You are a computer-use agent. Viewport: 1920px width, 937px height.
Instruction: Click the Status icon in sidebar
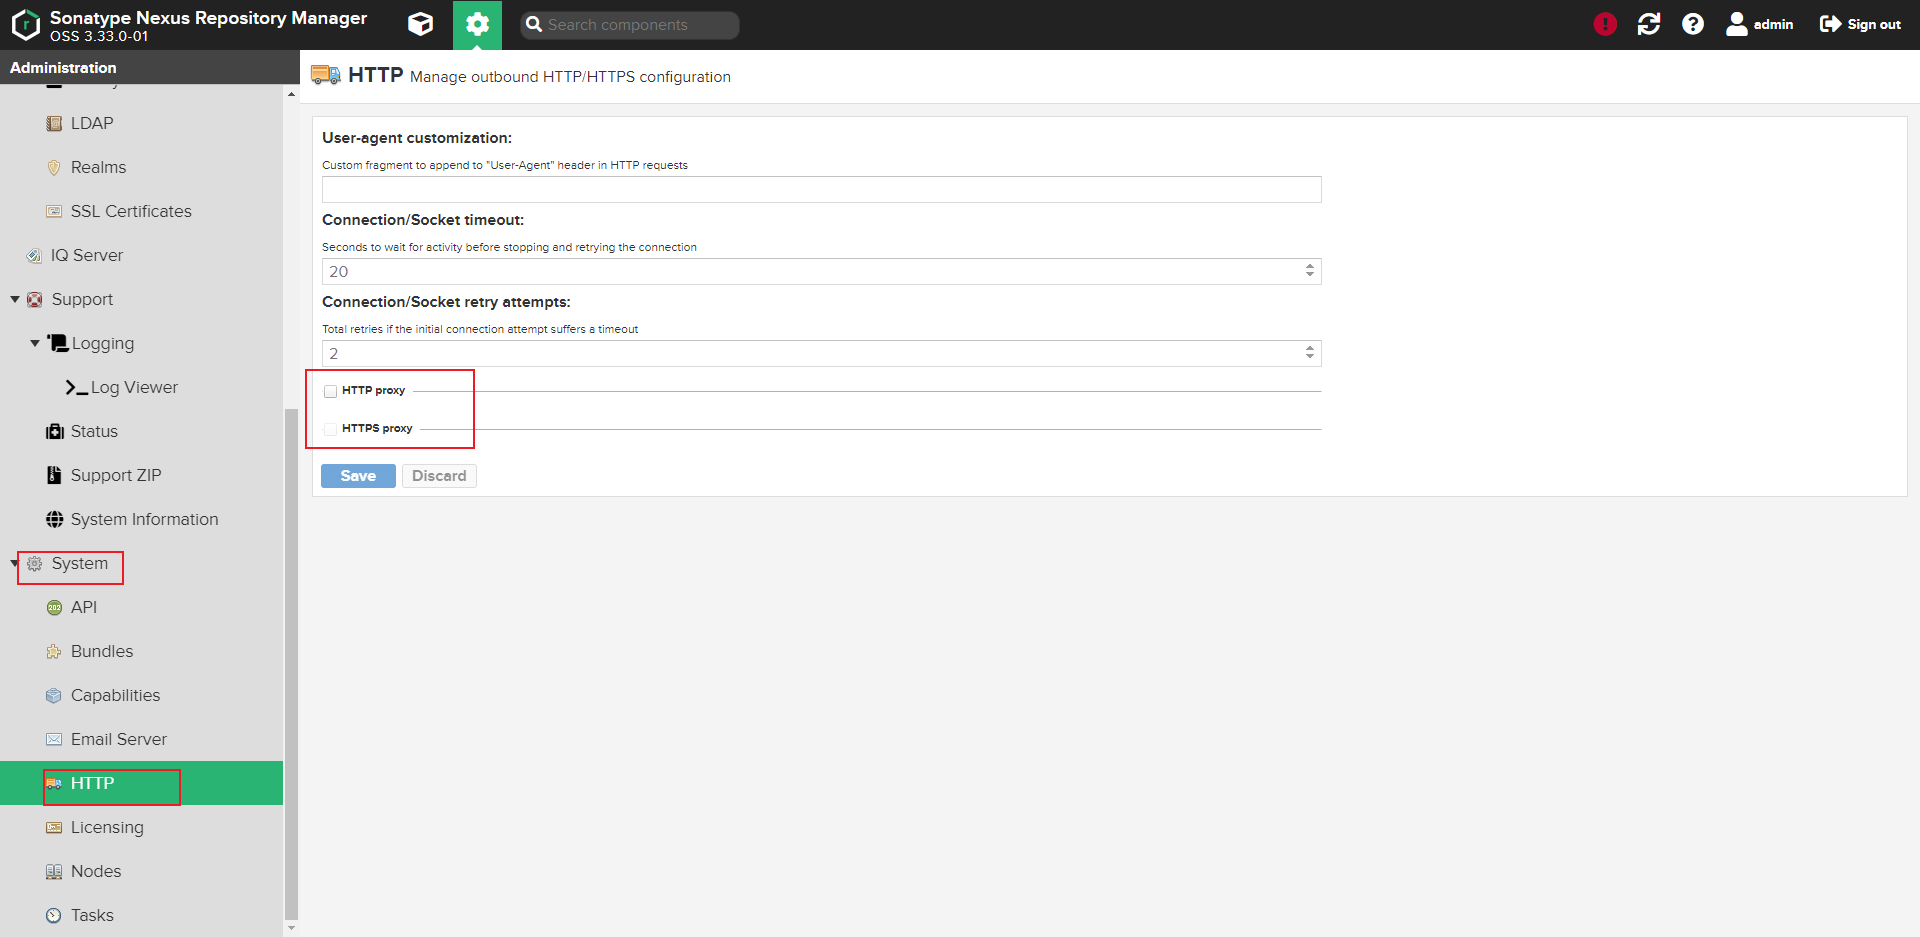click(x=54, y=431)
